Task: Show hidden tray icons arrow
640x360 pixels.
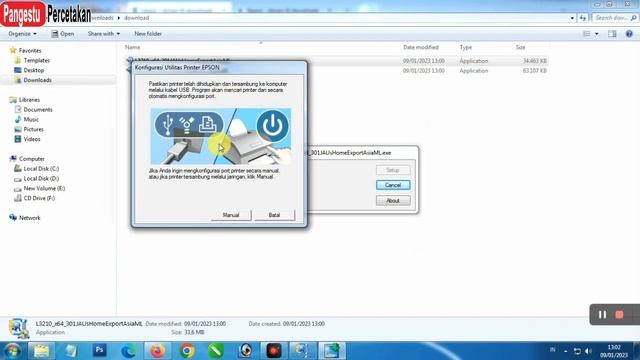Action: tap(566, 351)
